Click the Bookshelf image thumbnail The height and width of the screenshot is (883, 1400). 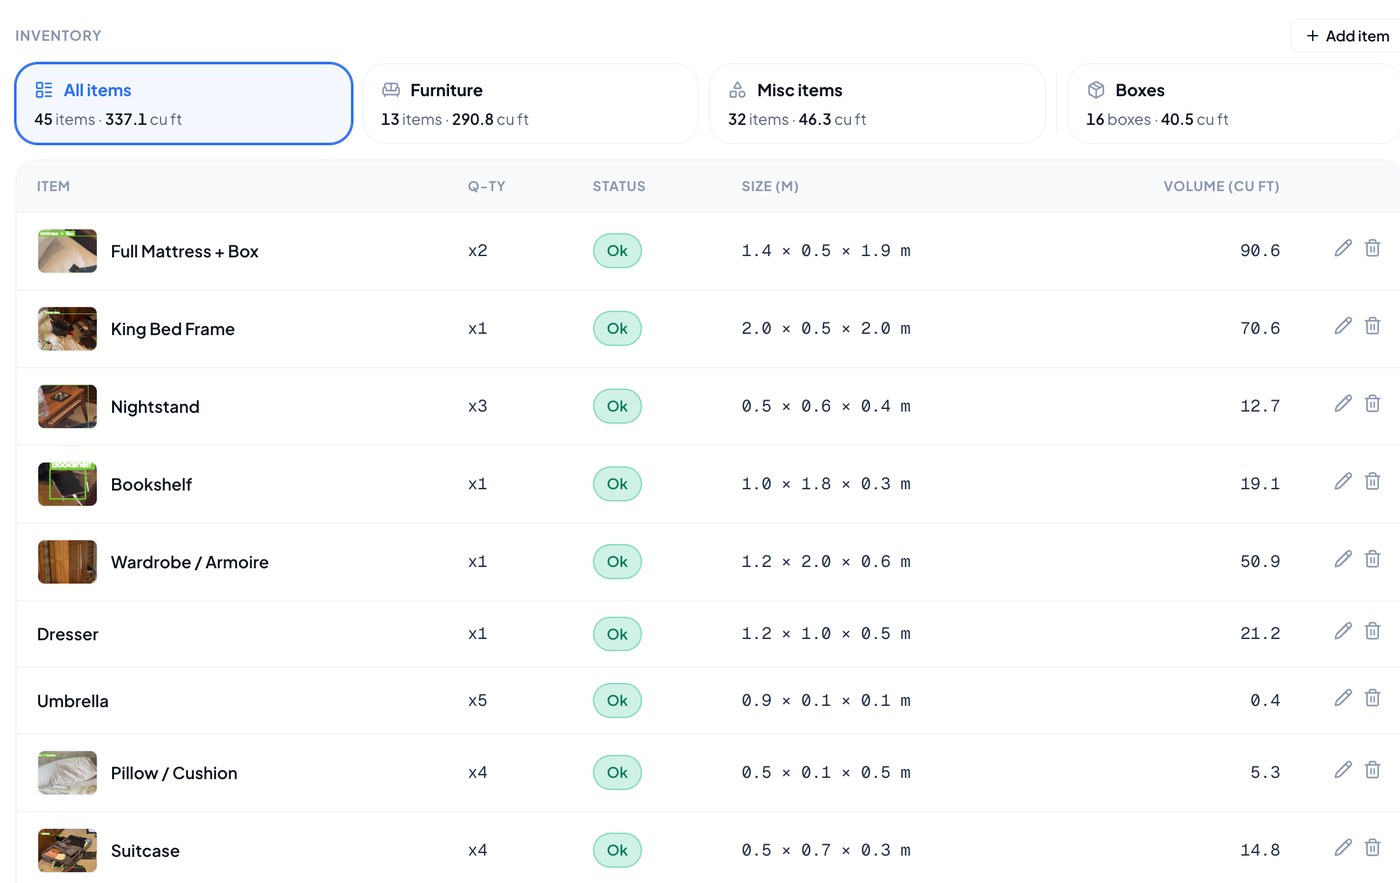click(67, 484)
